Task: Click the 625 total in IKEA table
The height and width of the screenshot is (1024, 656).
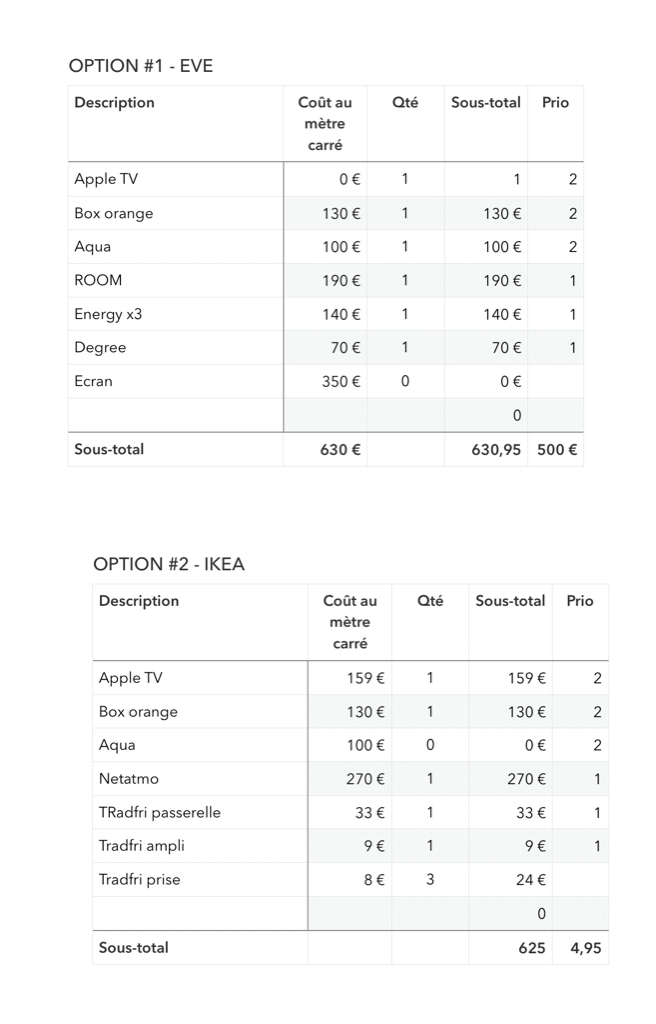Action: 510,948
